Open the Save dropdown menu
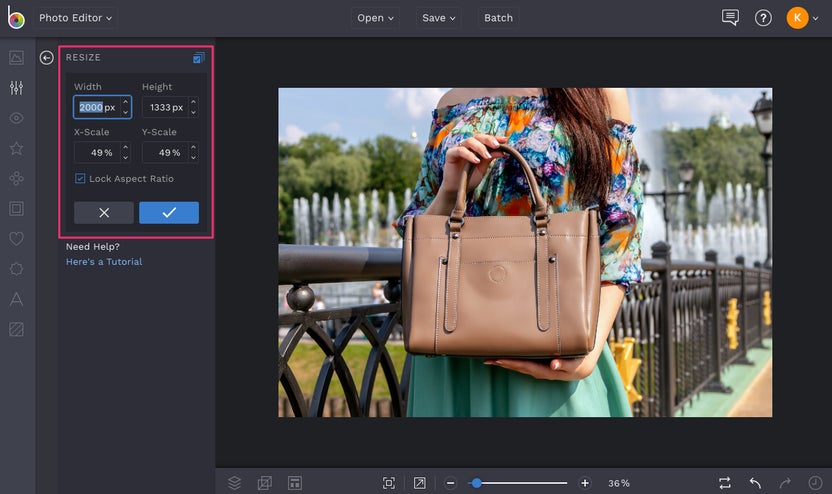The image size is (832, 494). pyautogui.click(x=439, y=18)
